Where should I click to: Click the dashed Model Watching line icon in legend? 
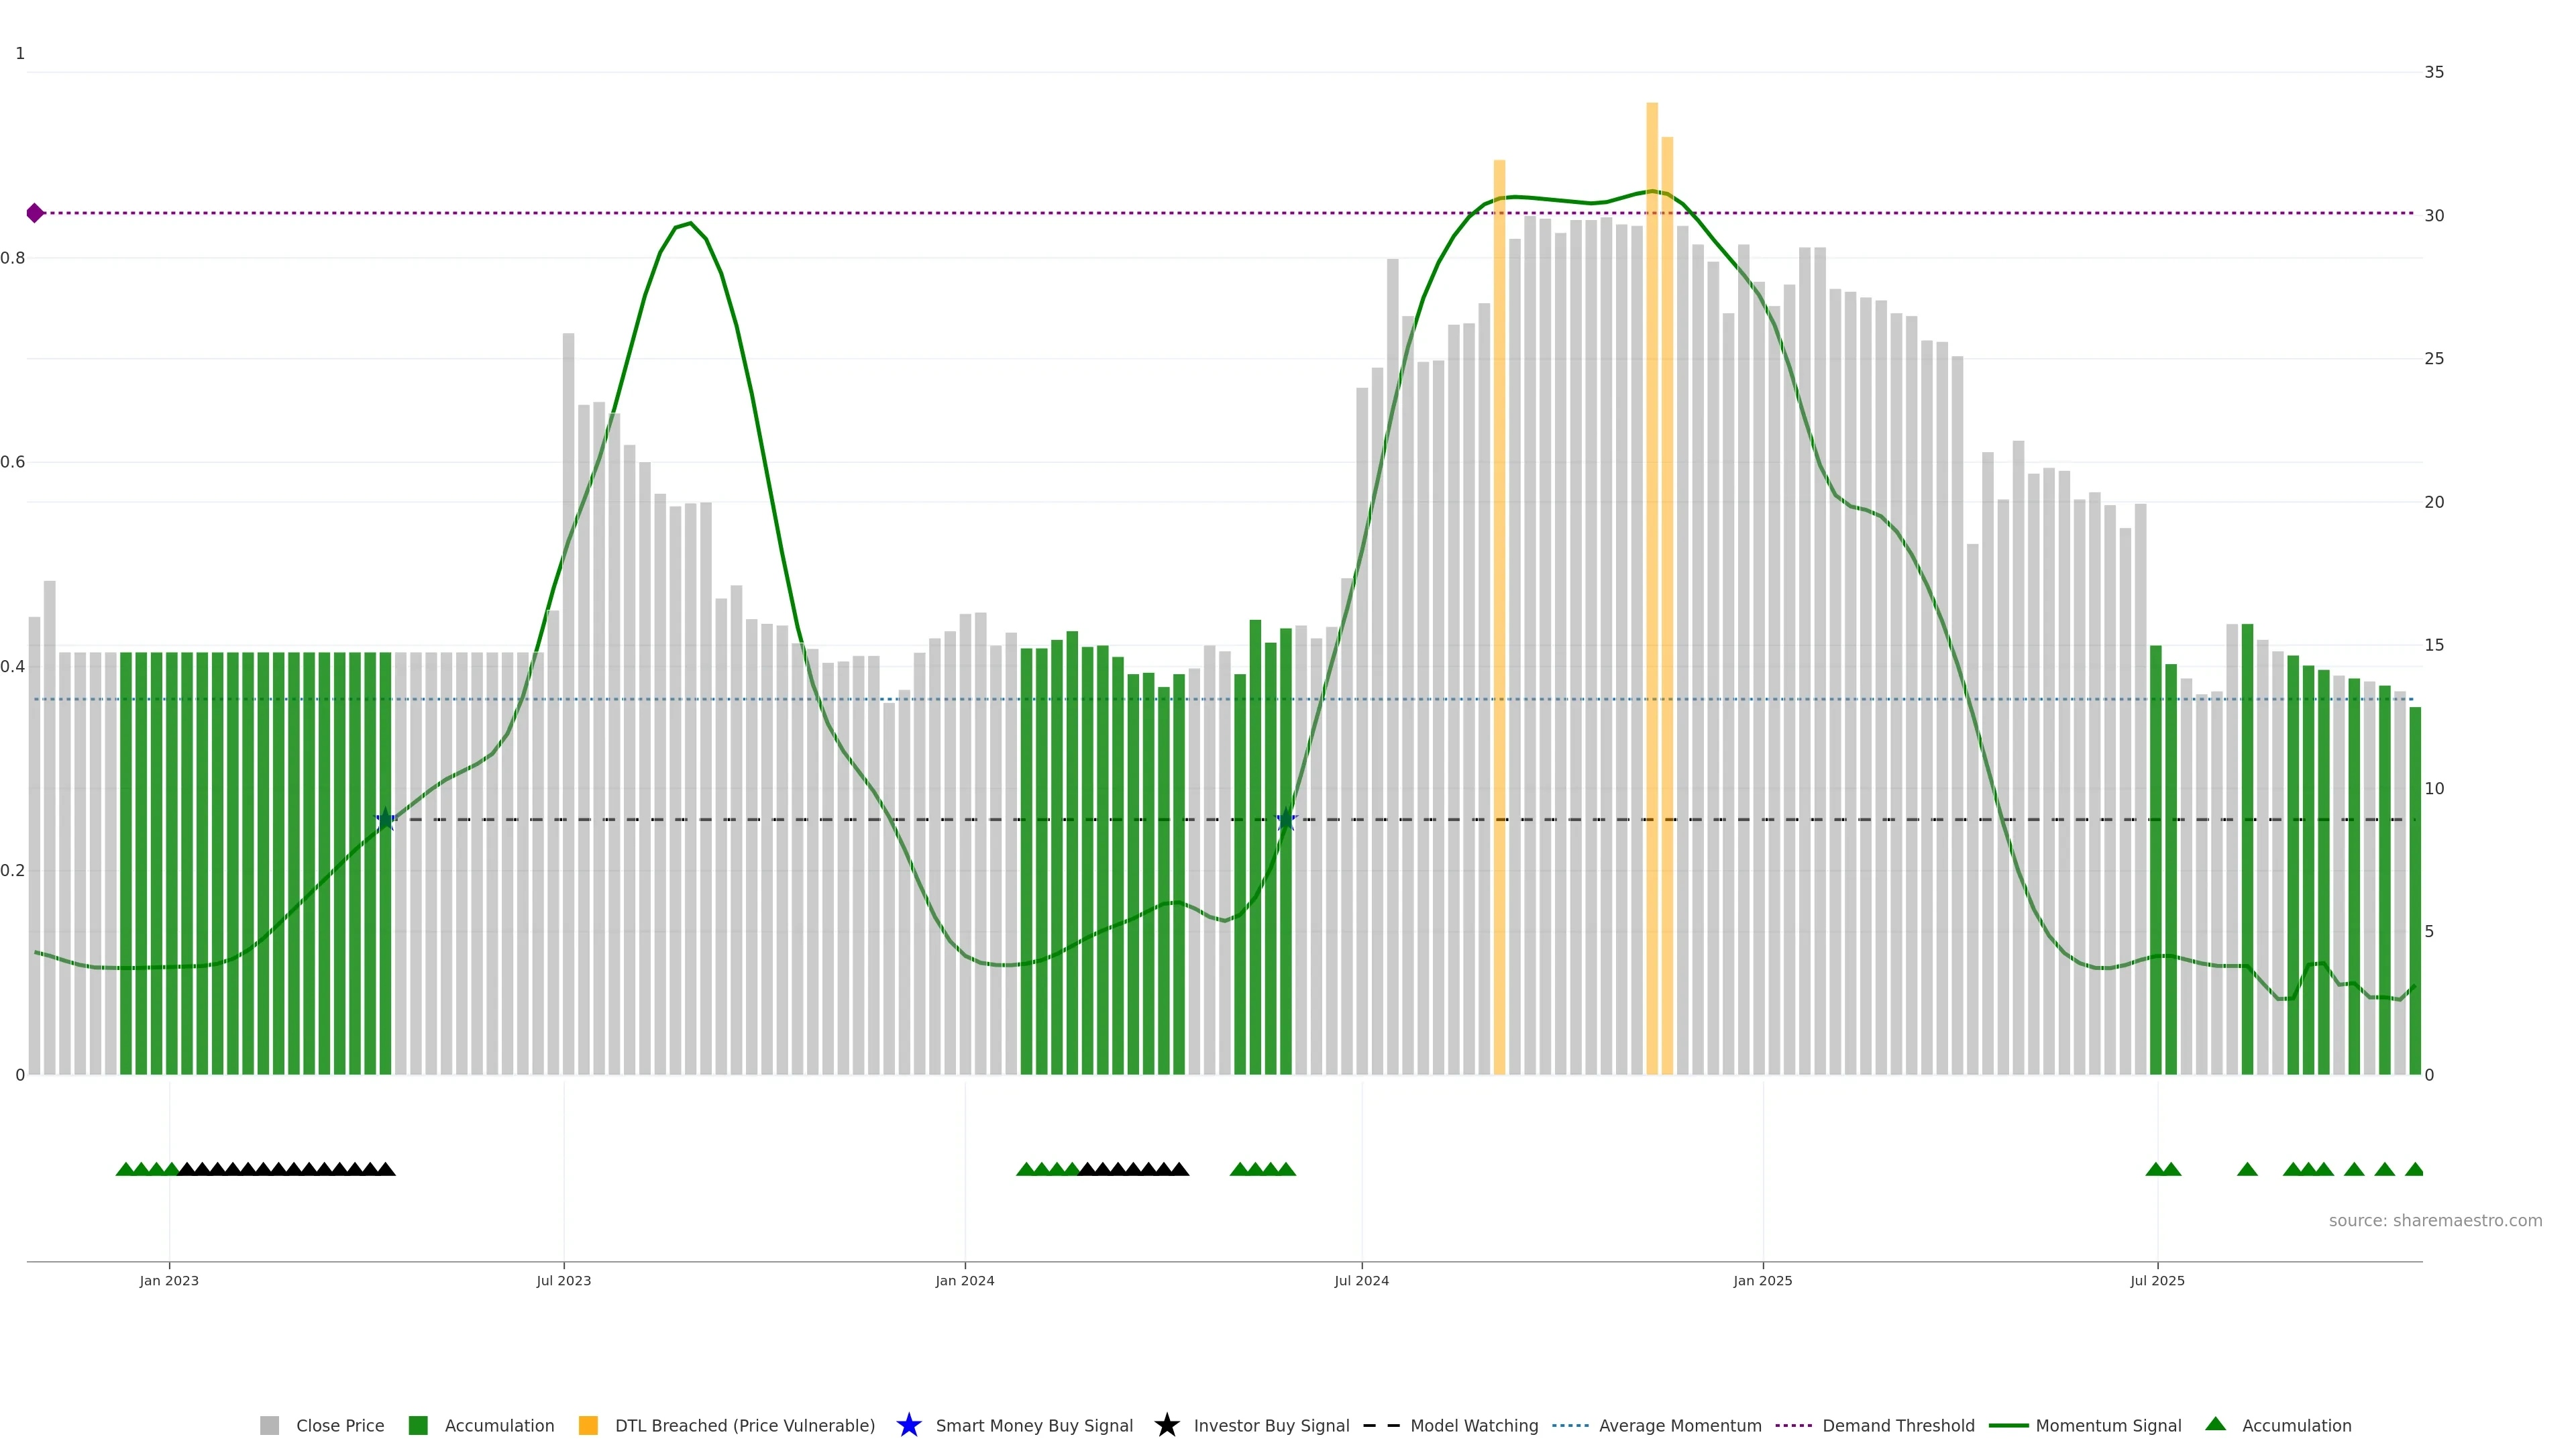[1381, 1425]
